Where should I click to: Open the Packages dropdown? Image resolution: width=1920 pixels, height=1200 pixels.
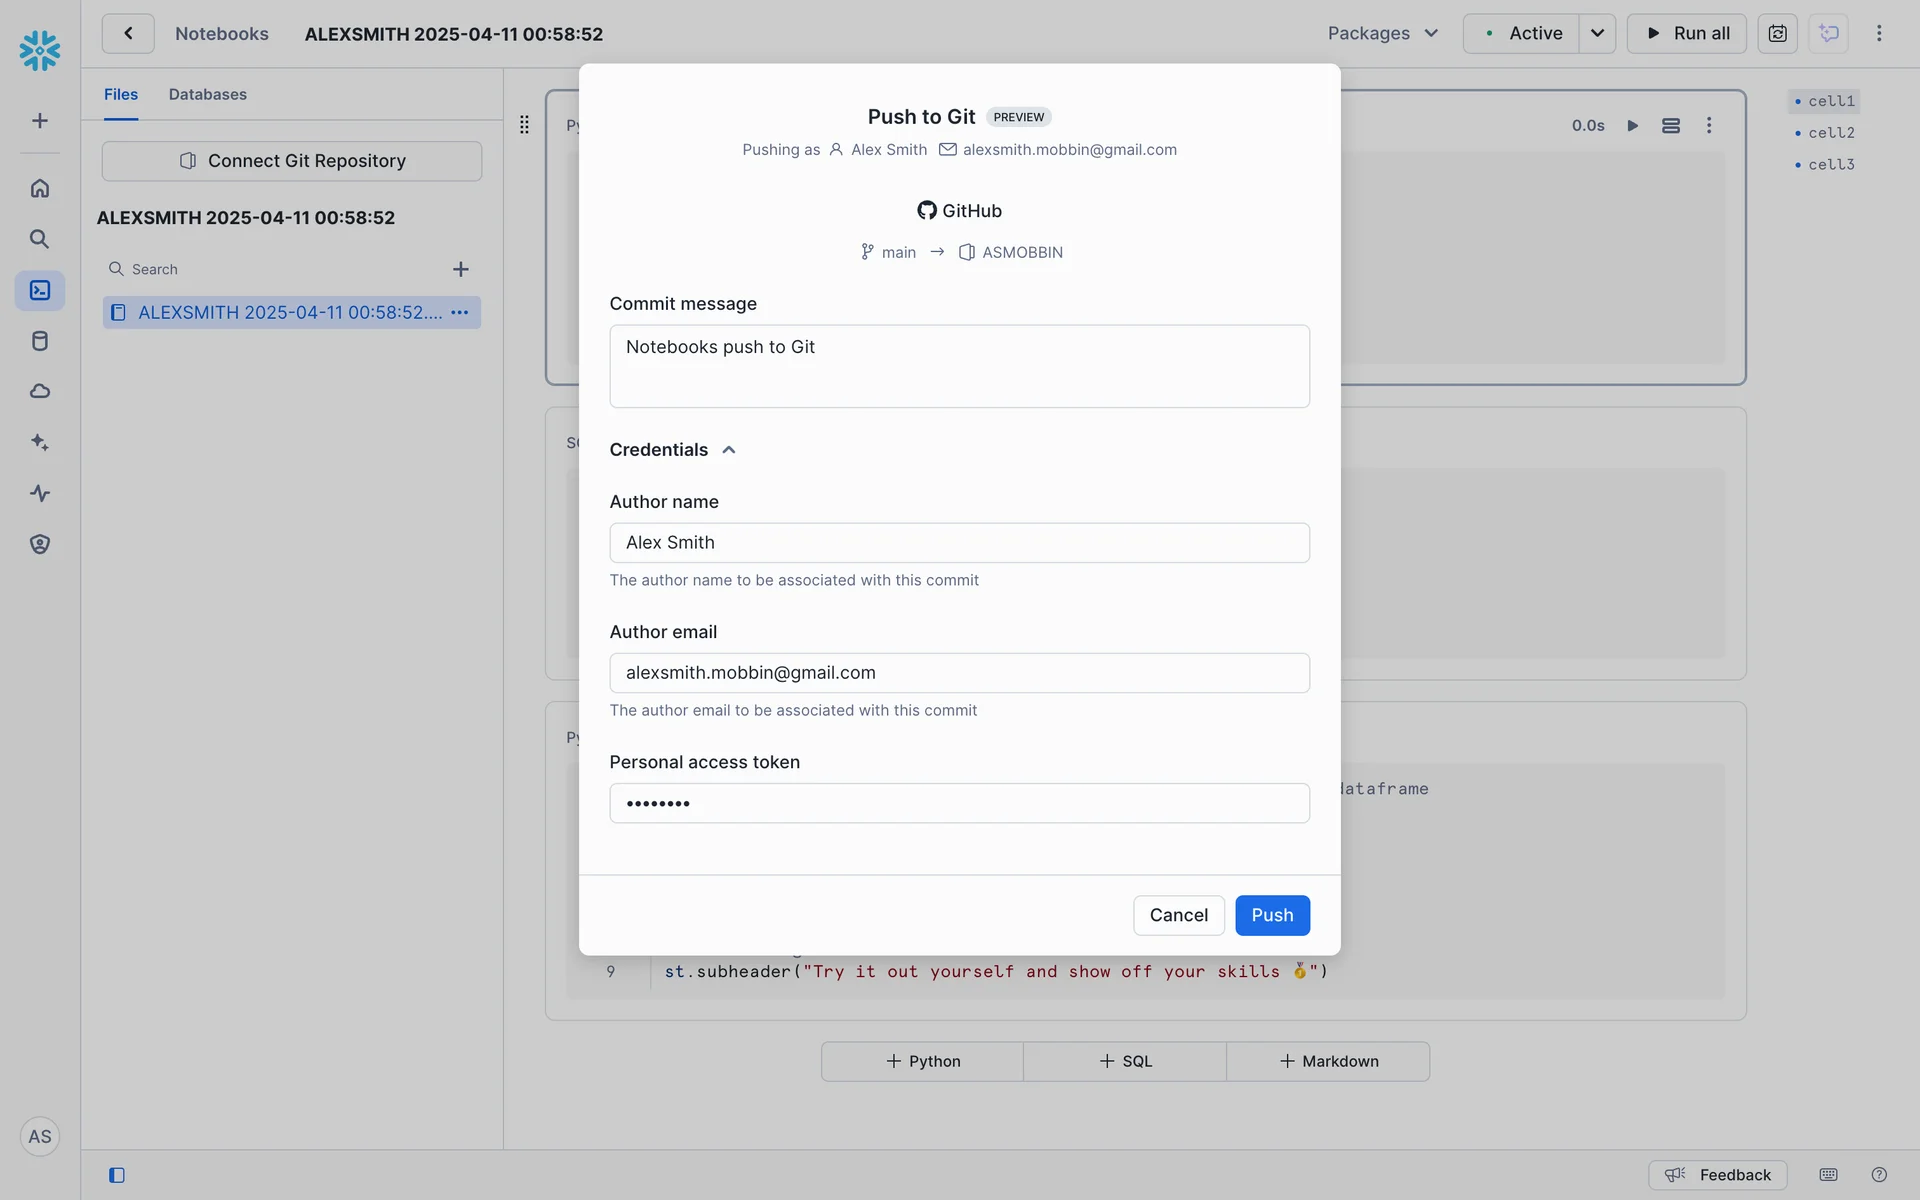1383,33
